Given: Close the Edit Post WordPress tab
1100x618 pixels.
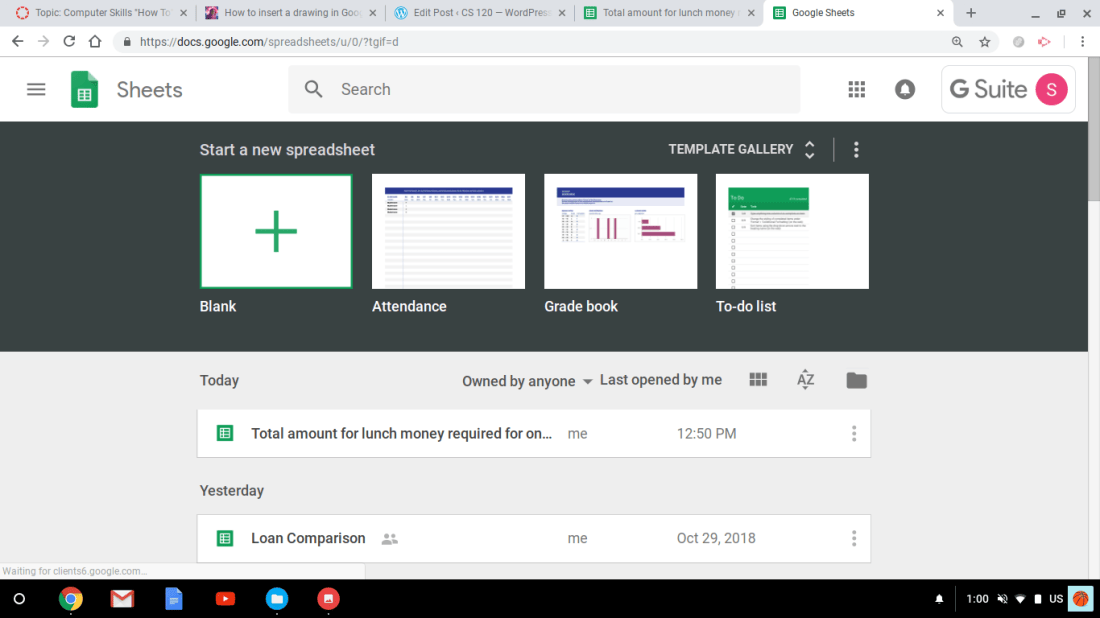Looking at the screenshot, I should coord(562,13).
